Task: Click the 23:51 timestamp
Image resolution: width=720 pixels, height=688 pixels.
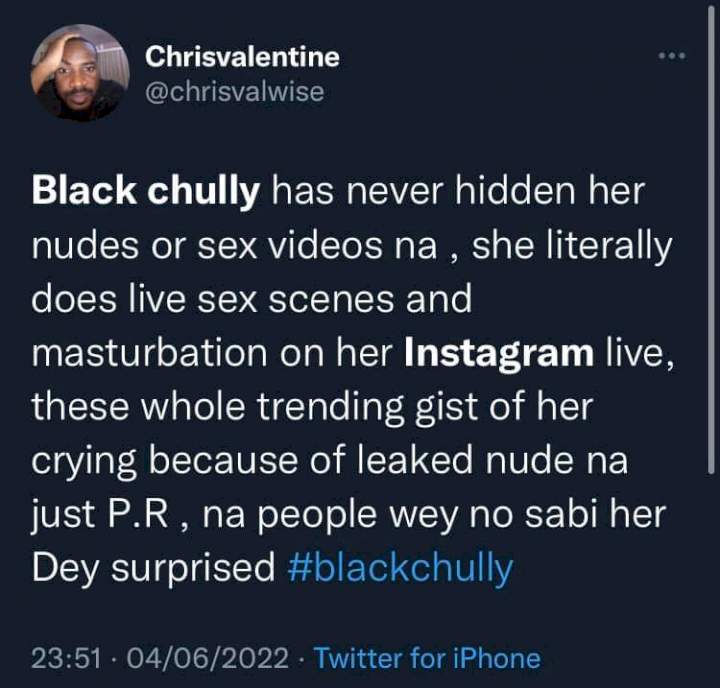Action: pos(66,658)
